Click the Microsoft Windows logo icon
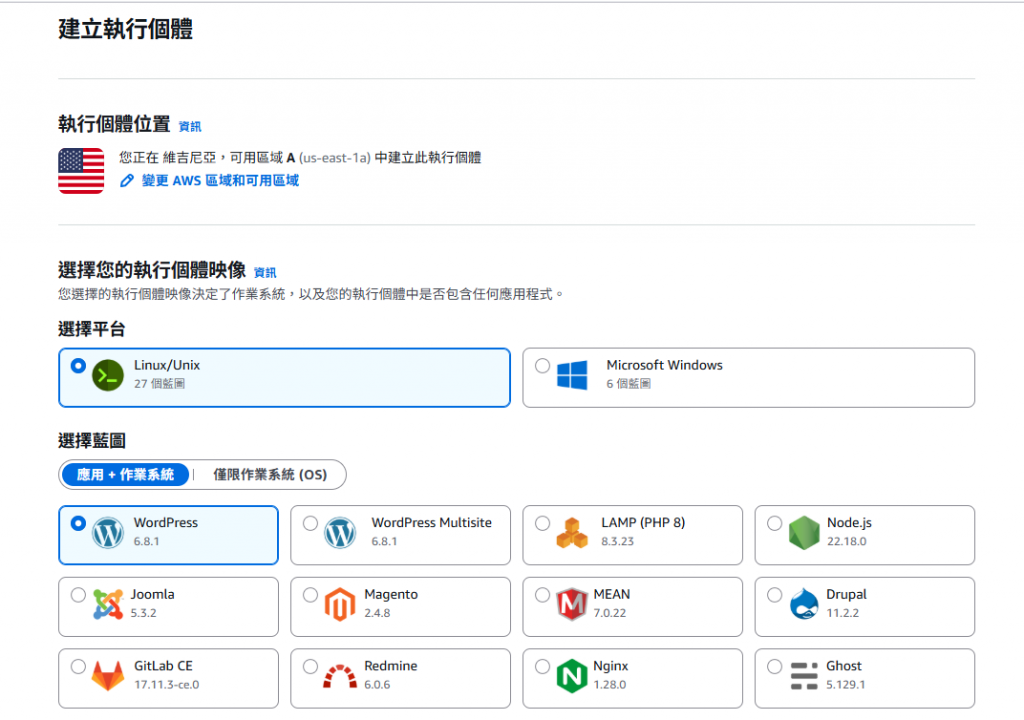The width and height of the screenshot is (1024, 720). click(x=572, y=376)
